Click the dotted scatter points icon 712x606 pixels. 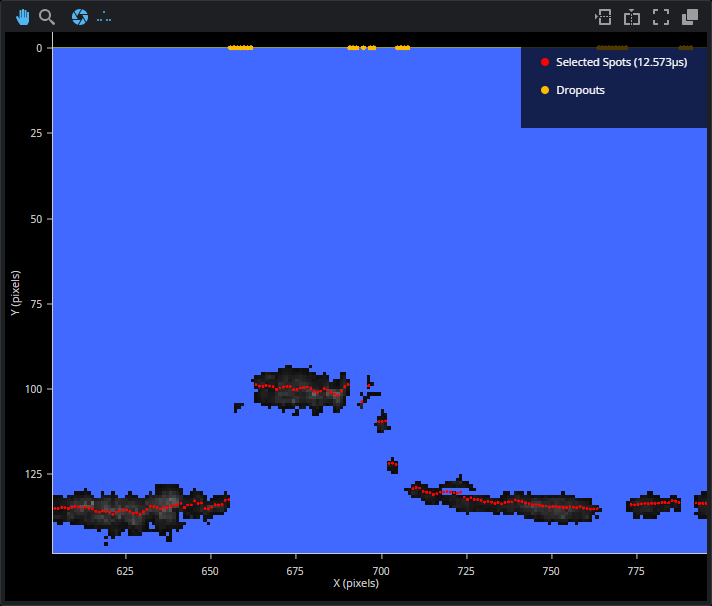pyautogui.click(x=104, y=17)
